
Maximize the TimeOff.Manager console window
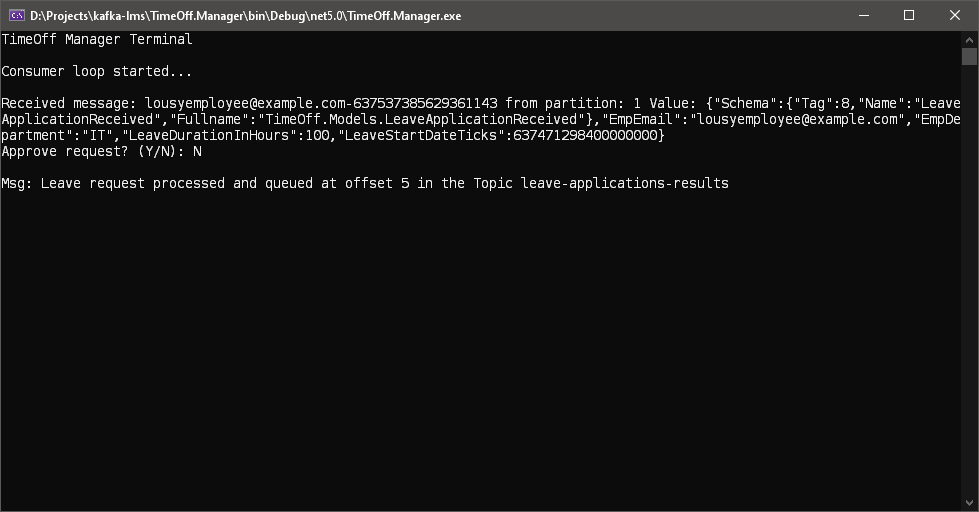[909, 15]
